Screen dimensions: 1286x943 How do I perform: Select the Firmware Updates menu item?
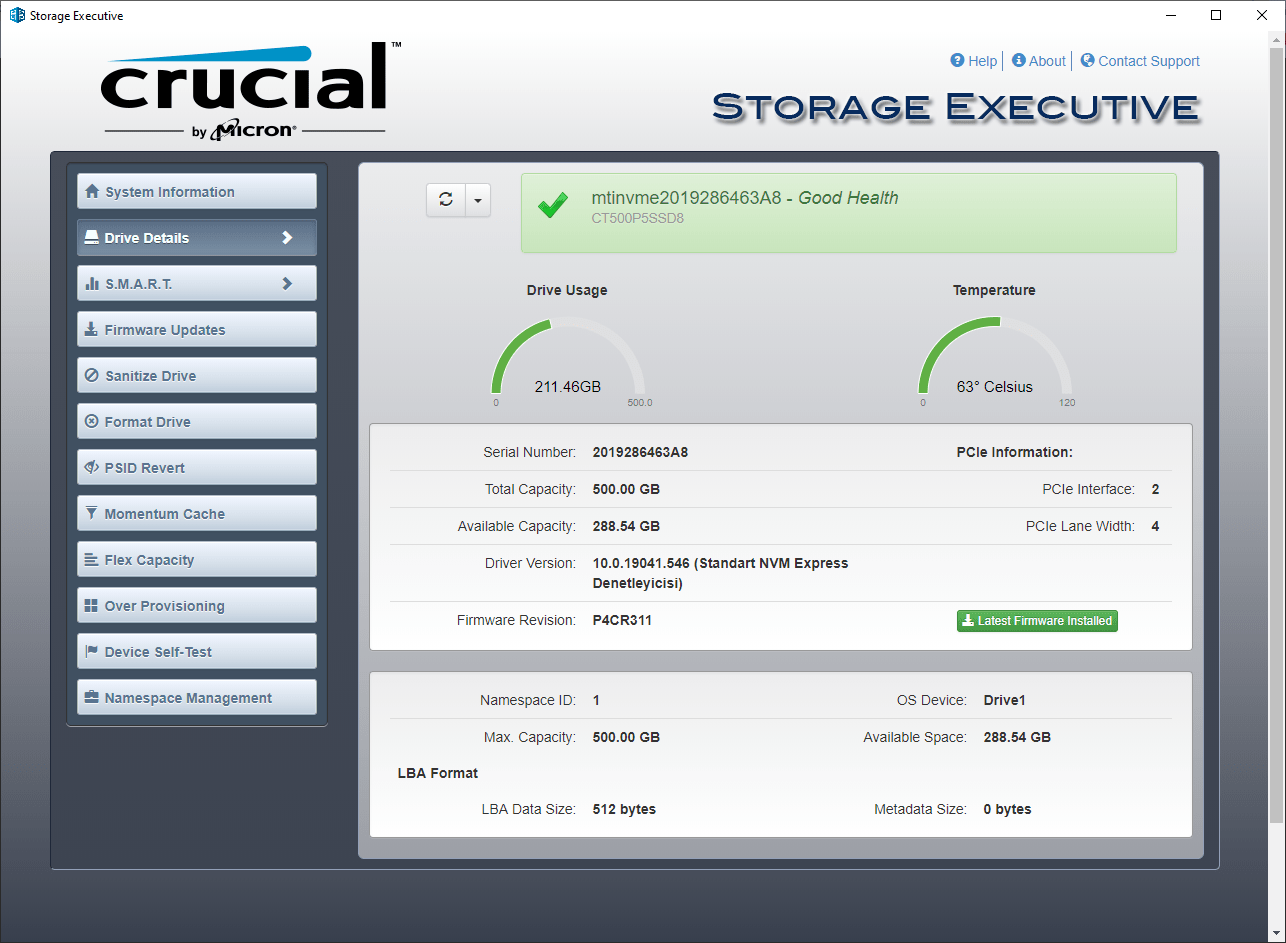tap(197, 330)
